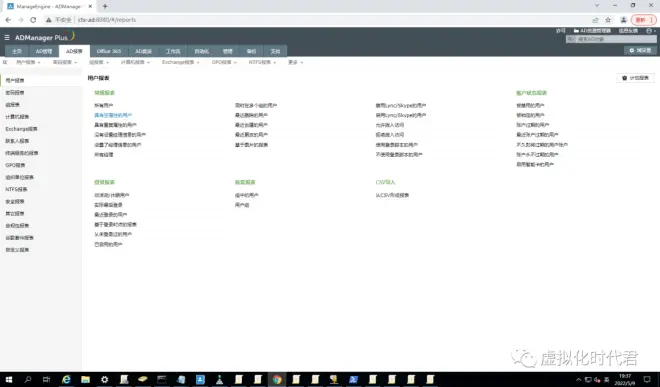Click the share page icon in the address bar
This screenshot has width=660, height=387.
pos(595,20)
